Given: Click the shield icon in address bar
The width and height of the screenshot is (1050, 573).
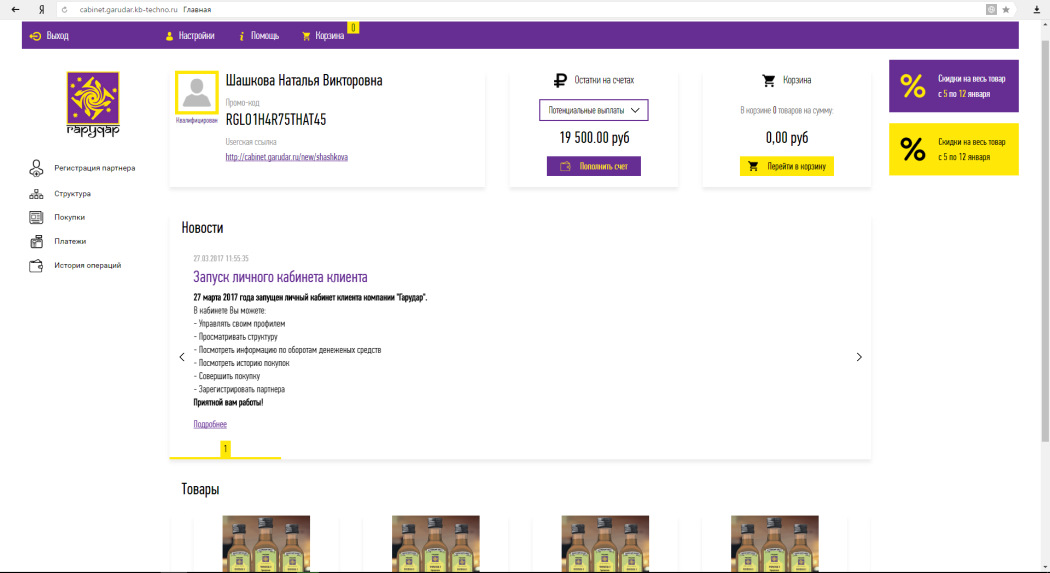Looking at the screenshot, I should pyautogui.click(x=991, y=9).
